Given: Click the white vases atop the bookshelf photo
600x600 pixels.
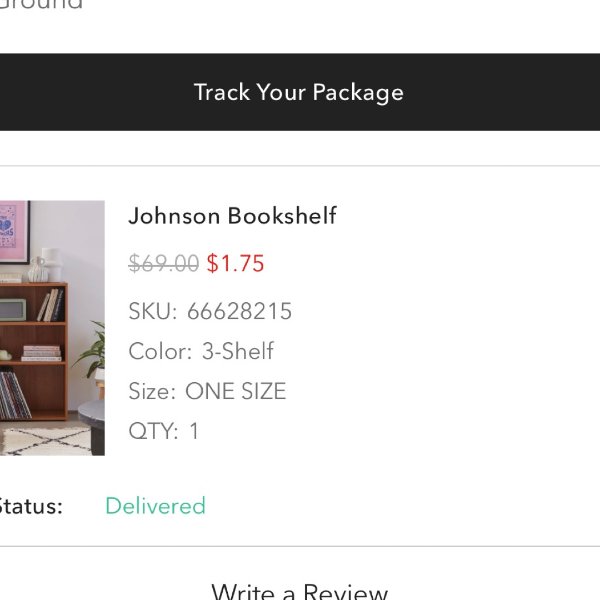Looking at the screenshot, I should 45,265.
